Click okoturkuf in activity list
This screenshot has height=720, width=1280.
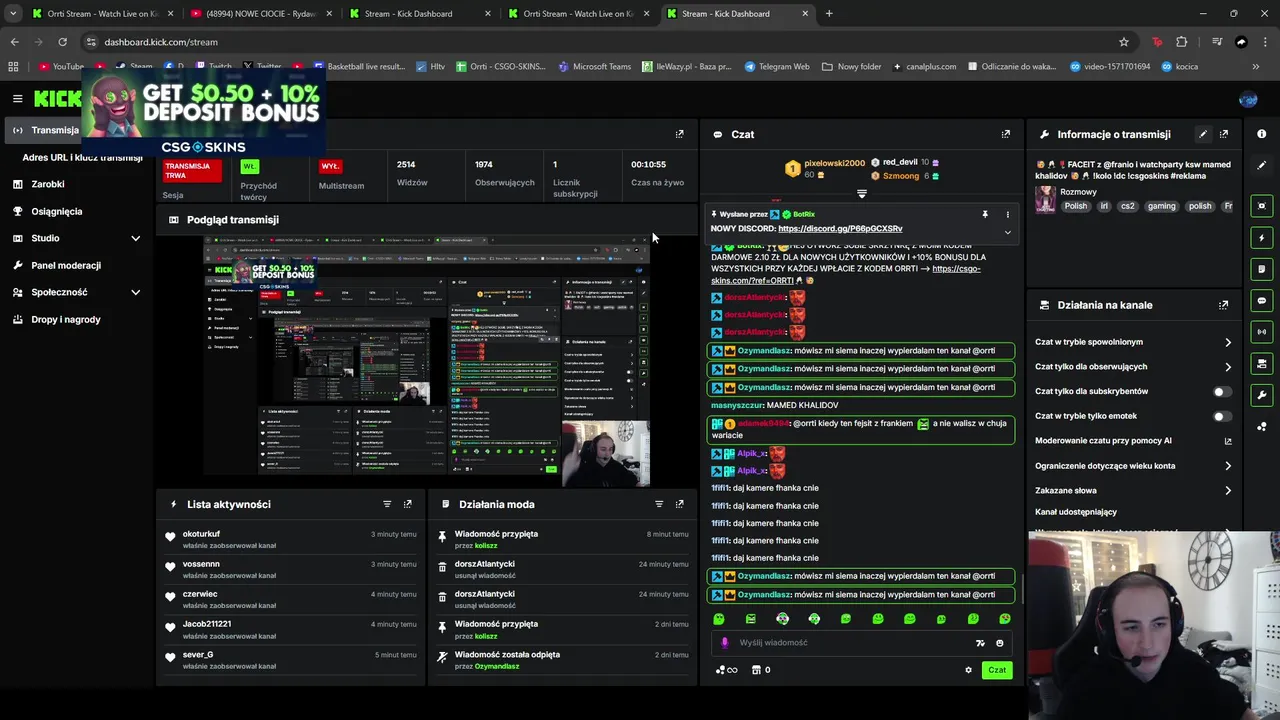201,534
